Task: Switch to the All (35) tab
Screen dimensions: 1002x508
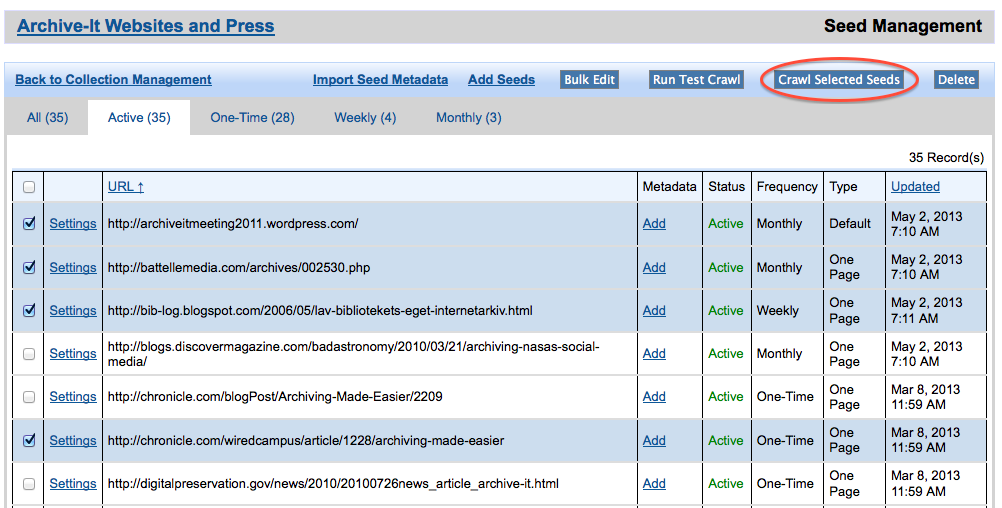Action: tap(47, 118)
